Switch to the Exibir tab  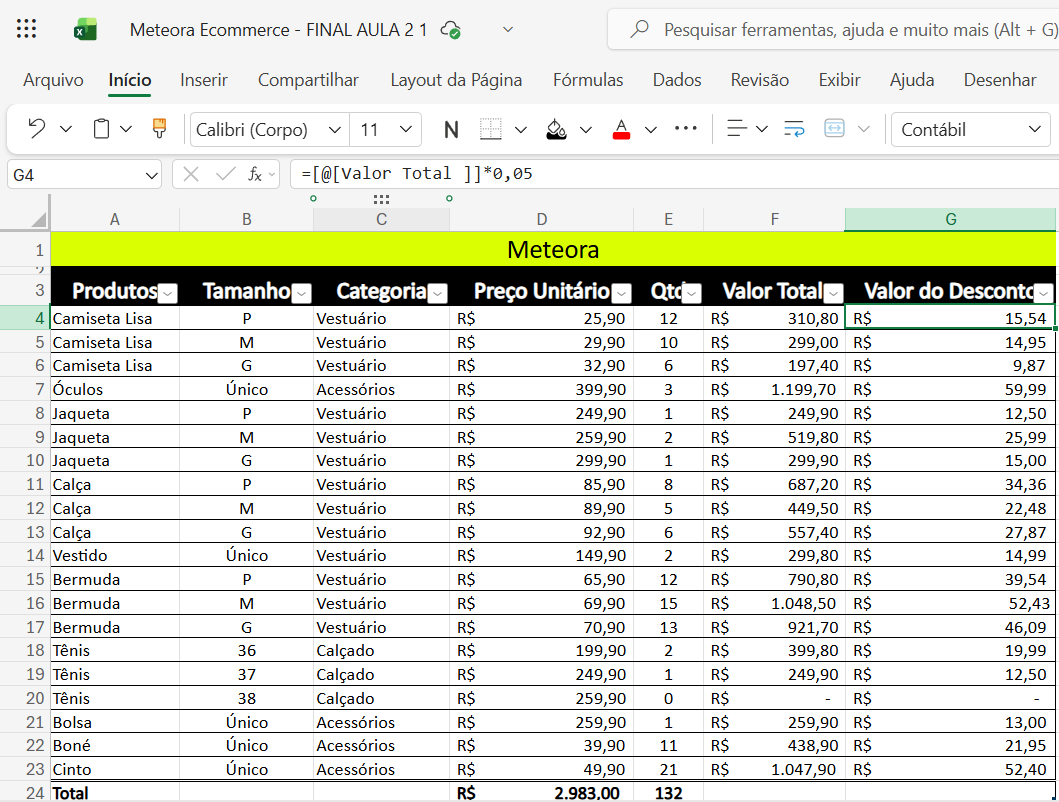click(840, 80)
